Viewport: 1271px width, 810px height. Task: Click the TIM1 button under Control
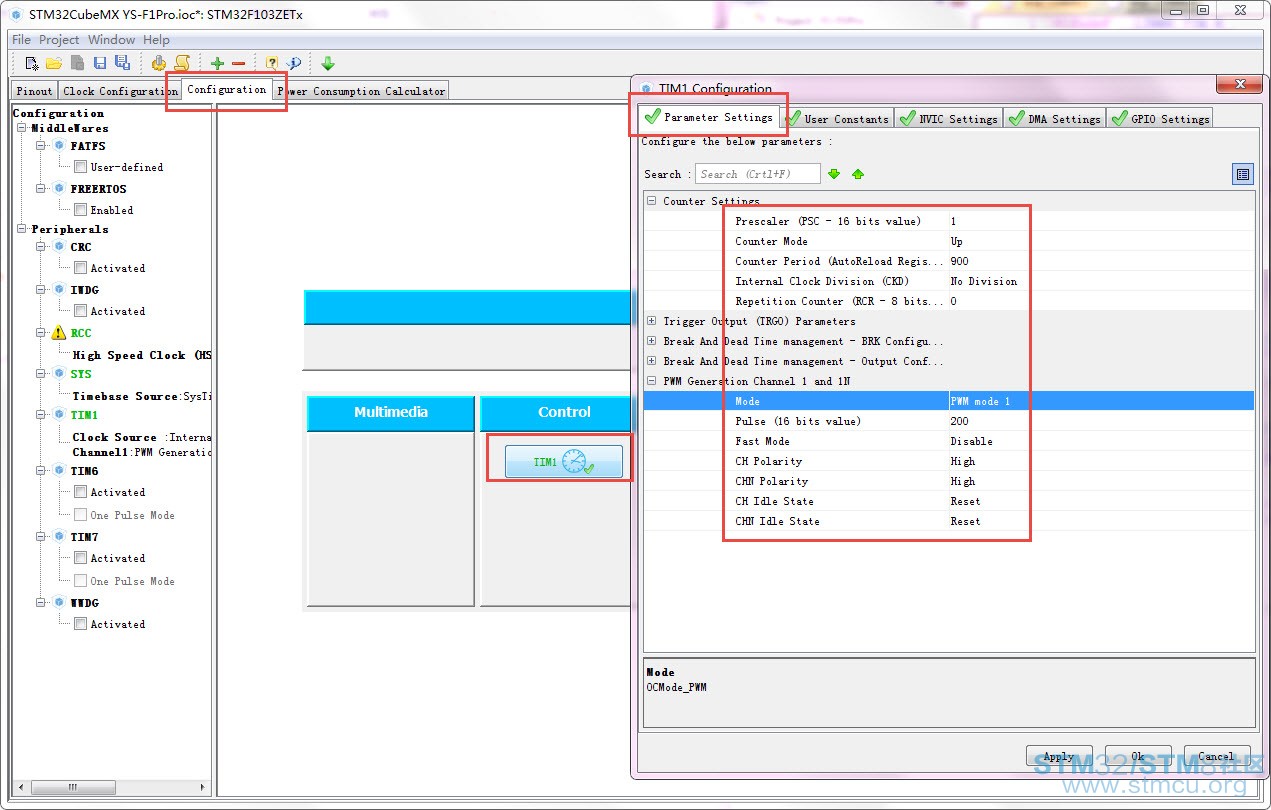point(564,462)
